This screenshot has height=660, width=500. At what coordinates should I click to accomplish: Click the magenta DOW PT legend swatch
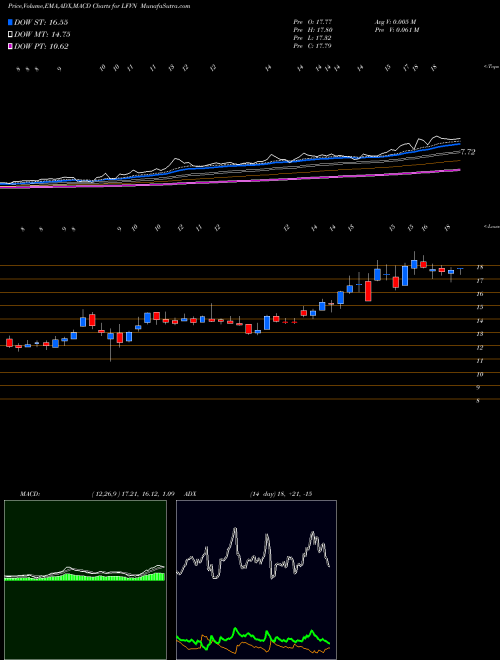pyautogui.click(x=11, y=47)
